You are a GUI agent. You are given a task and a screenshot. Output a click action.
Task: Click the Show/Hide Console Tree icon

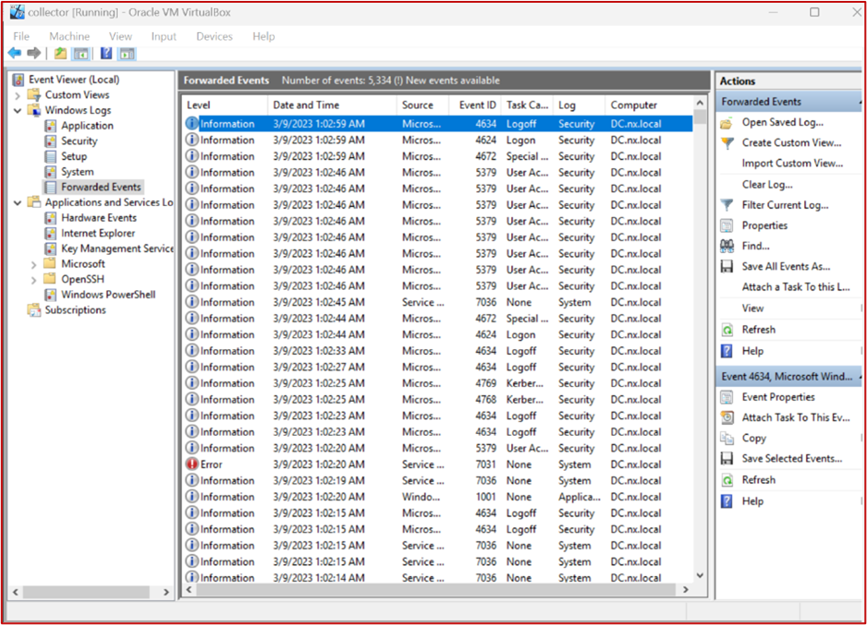coord(81,53)
